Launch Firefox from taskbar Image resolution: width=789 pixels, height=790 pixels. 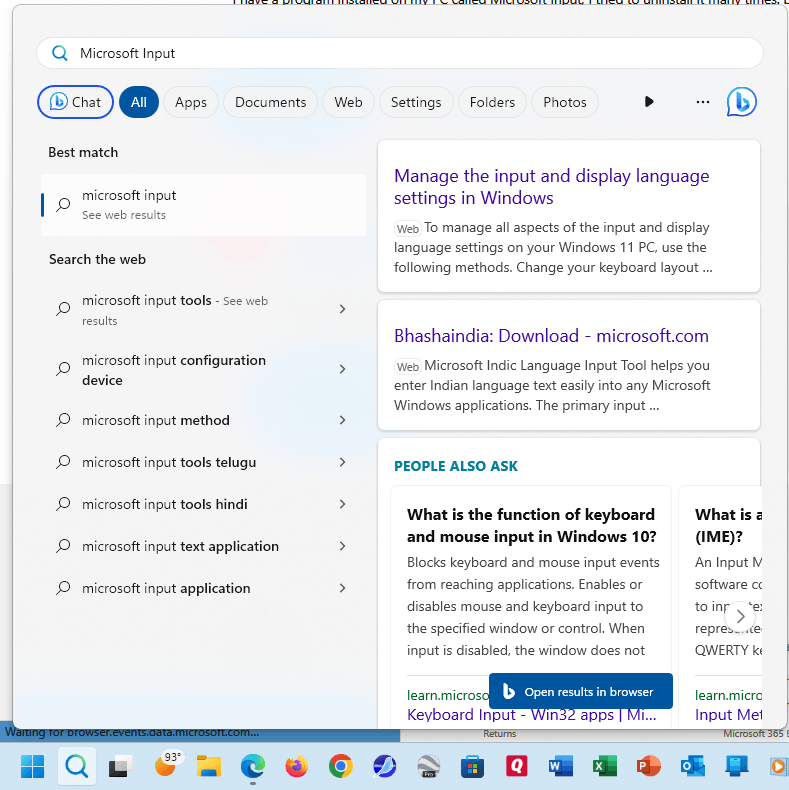point(296,766)
